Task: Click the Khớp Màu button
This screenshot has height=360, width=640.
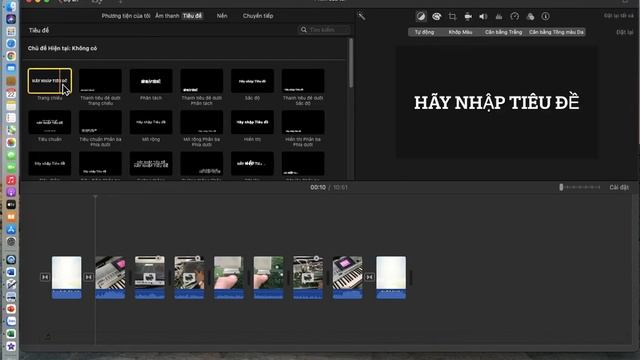Action: pos(460,32)
